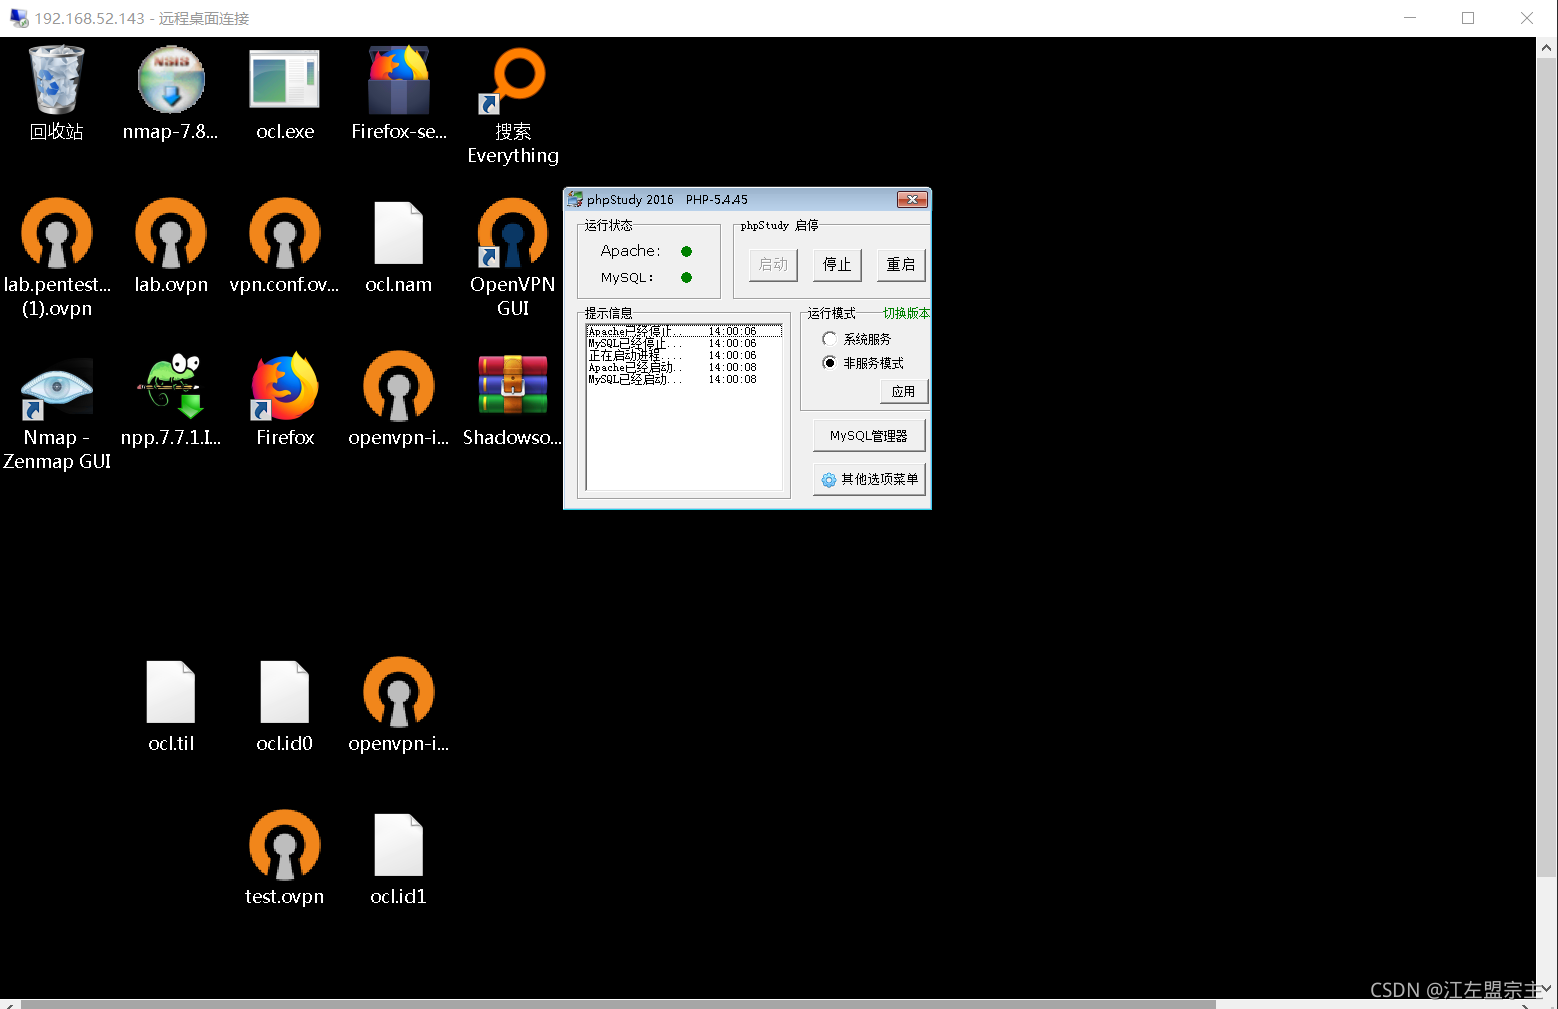Open the Recycle Bin (回收站) icon
The width and height of the screenshot is (1558, 1009).
click(x=56, y=93)
